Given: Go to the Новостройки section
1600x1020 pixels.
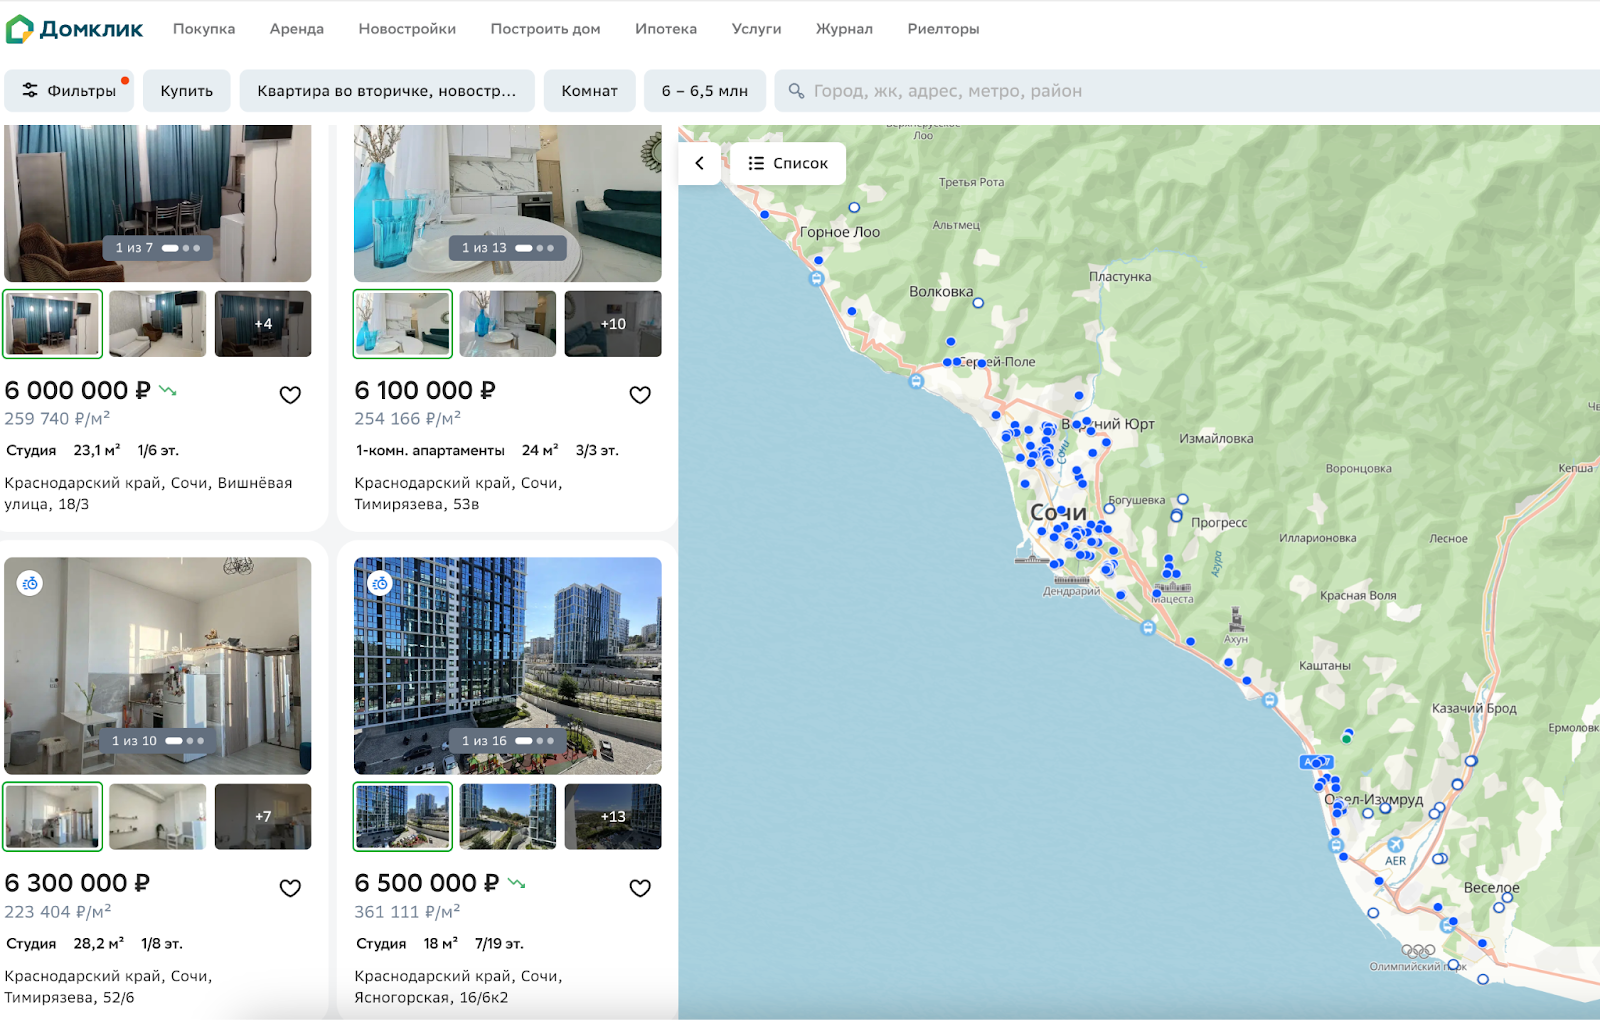Looking at the screenshot, I should pos(407,29).
